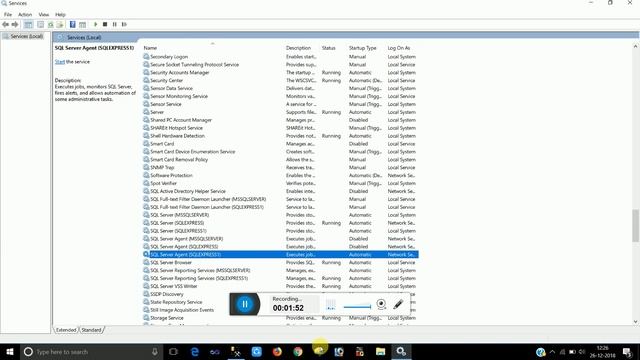The width and height of the screenshot is (640, 360).
Task: Click the vertical scrollbar thumb of services list
Action: click(636, 225)
